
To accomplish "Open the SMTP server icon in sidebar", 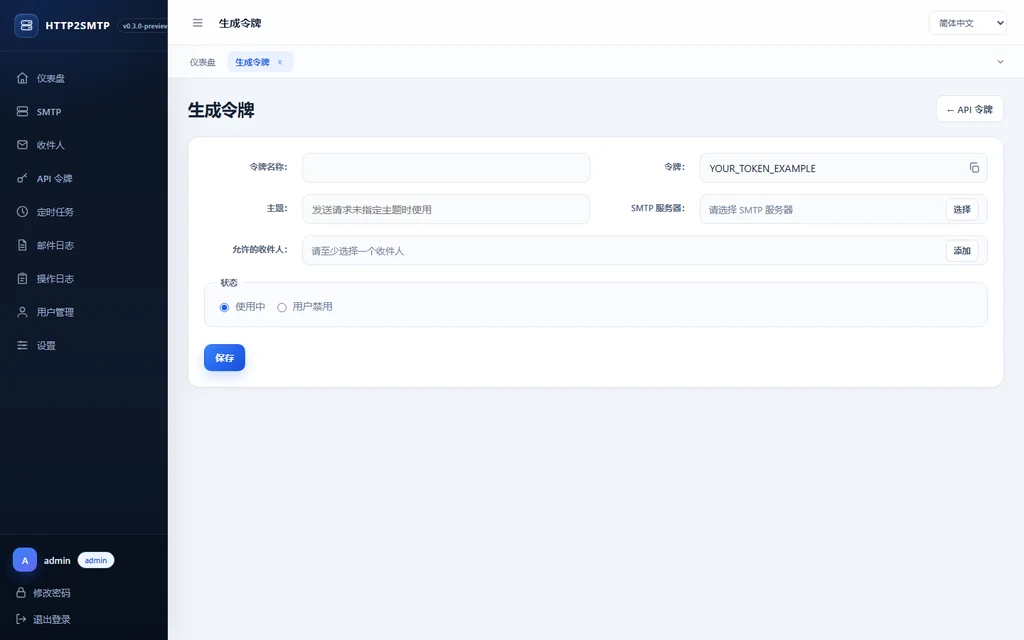I will (22, 112).
